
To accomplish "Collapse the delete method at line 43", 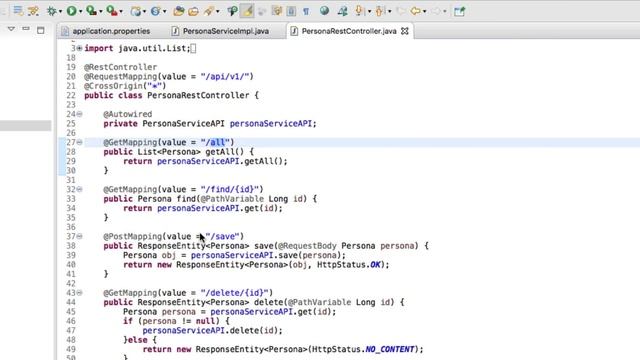I will coord(79,293).
